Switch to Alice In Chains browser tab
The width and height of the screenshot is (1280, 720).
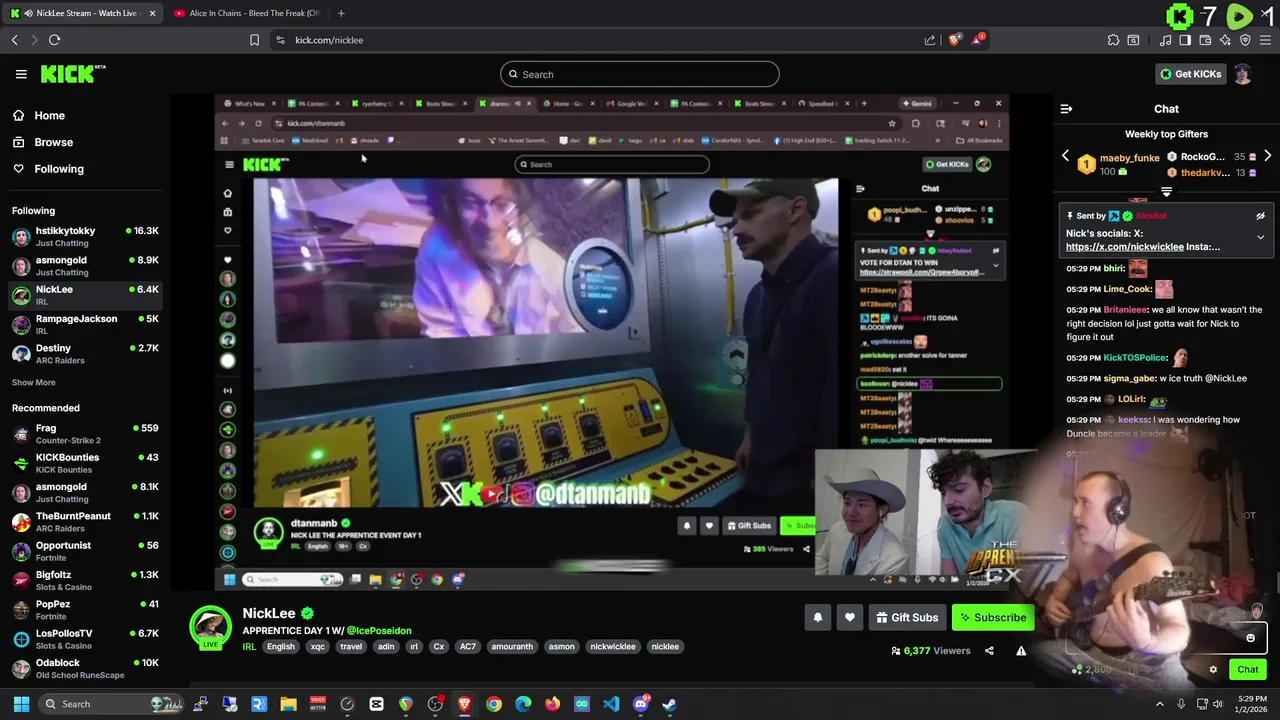click(x=245, y=13)
